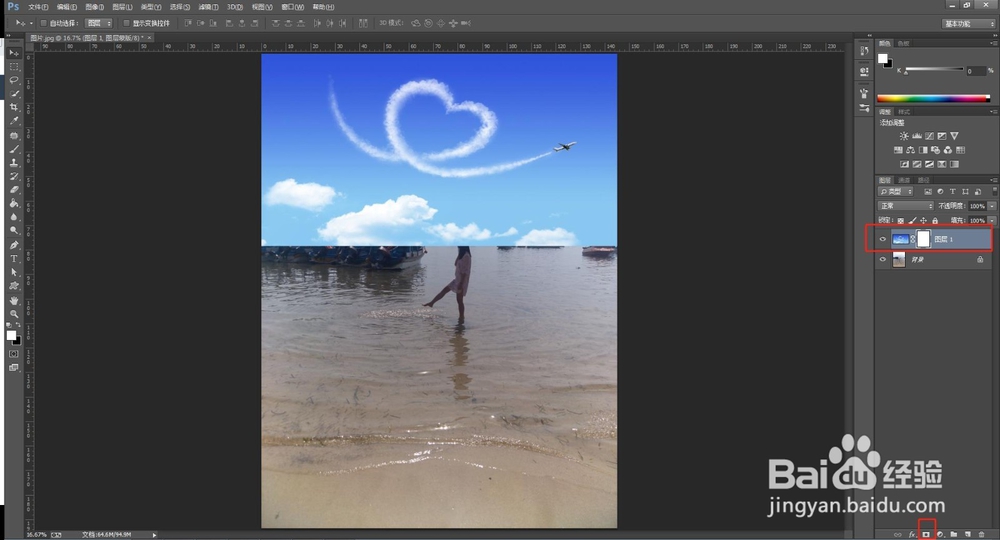Select the Clone Stamp tool
Image resolution: width=1000 pixels, height=540 pixels.
click(x=14, y=163)
